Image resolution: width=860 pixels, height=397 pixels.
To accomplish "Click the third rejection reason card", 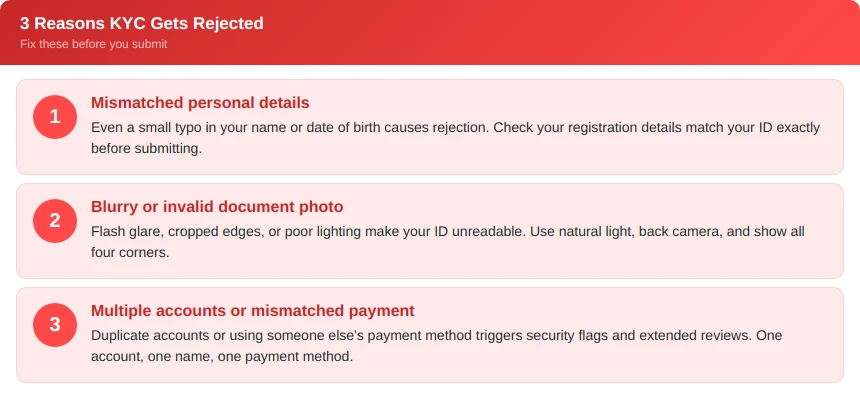I will [x=430, y=335].
